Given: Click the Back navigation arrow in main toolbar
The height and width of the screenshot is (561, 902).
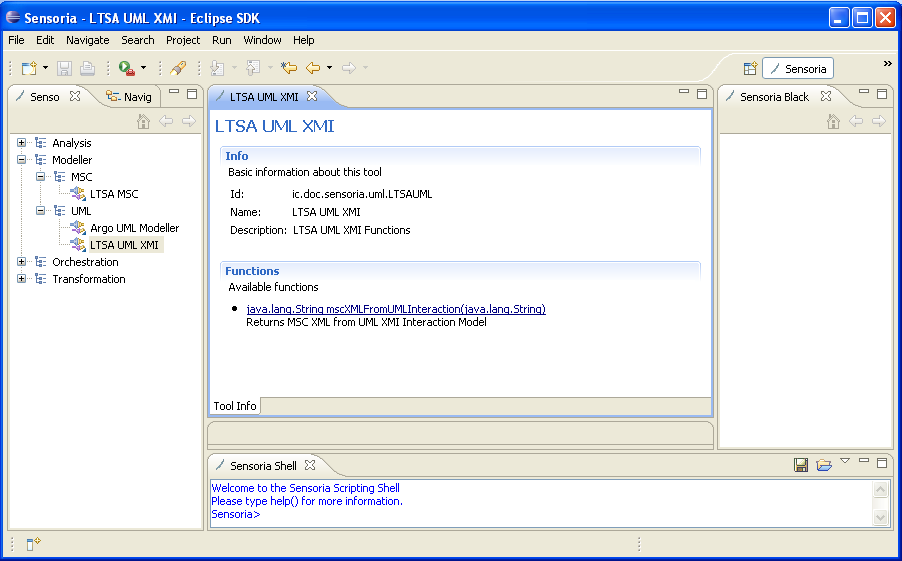Looking at the screenshot, I should click(313, 68).
